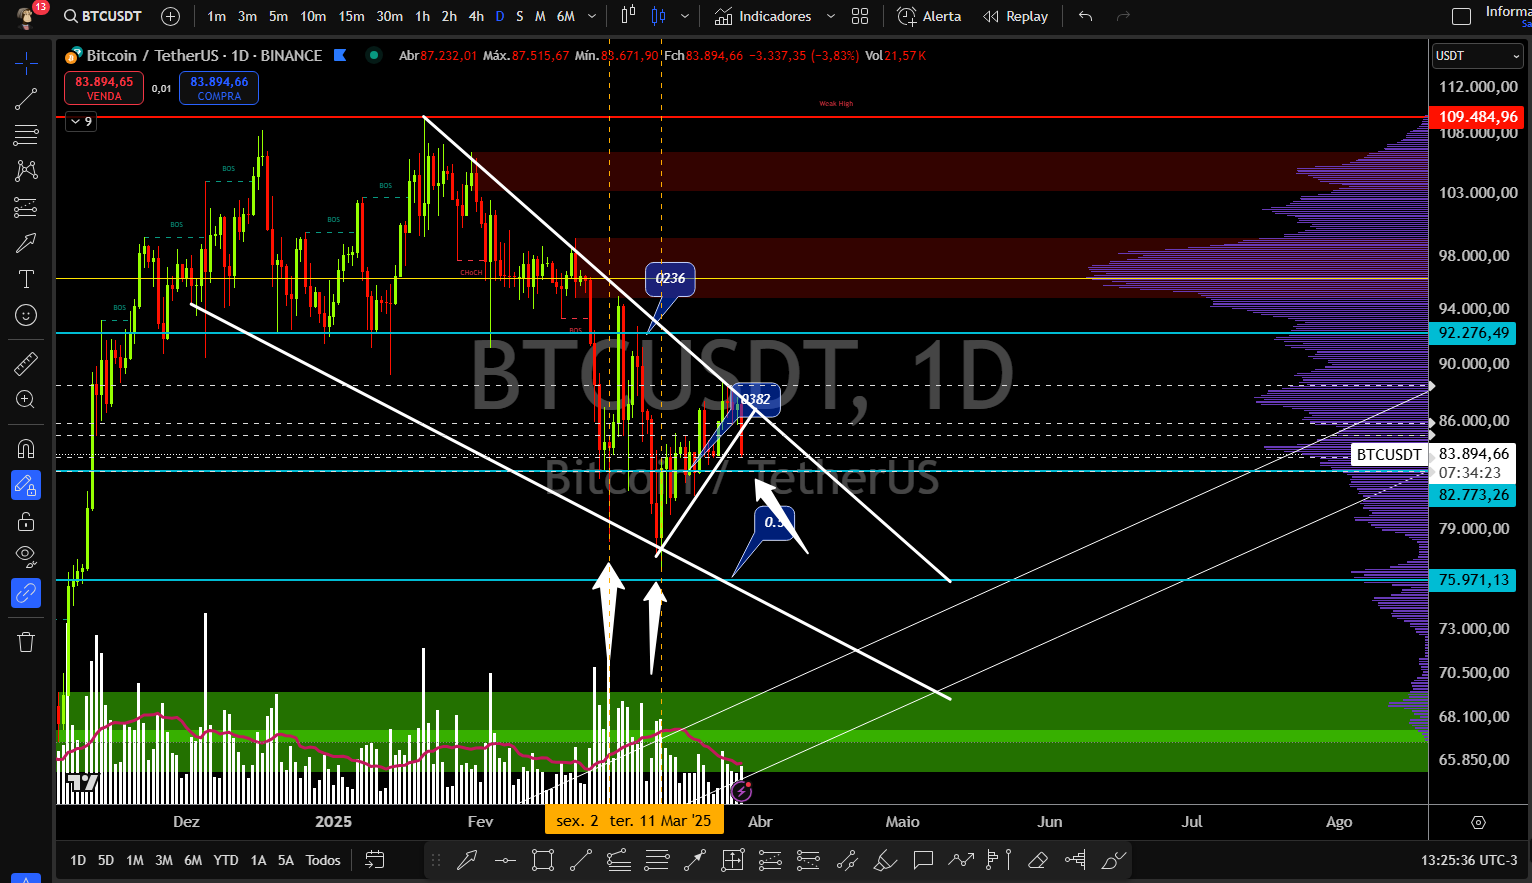Undo the last chart action
The image size is (1532, 883).
tap(1085, 16)
